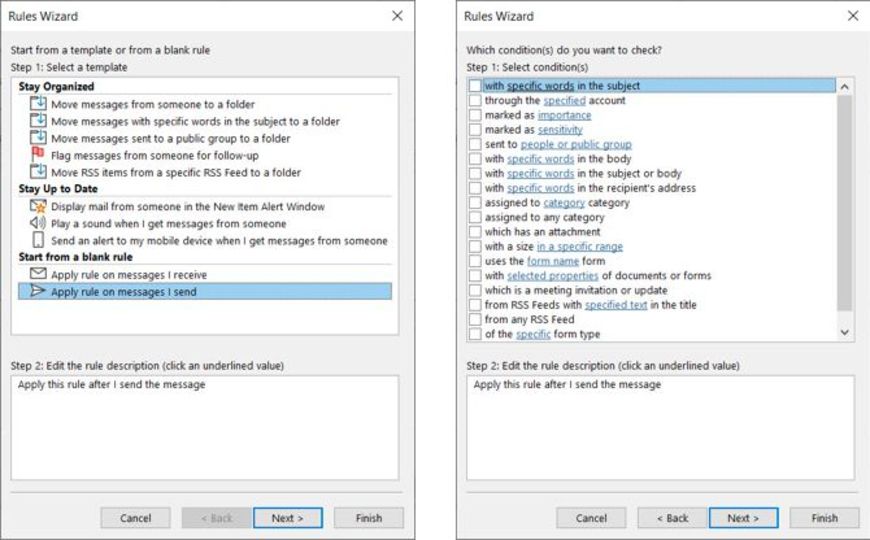Viewport: 870px width, 540px height.
Task: Check 'from RSS Feeds with specified text in the title'
Action: [475, 304]
